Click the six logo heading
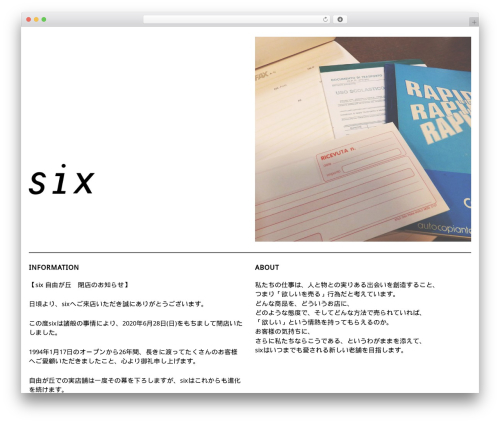The width and height of the screenshot is (500, 423). point(62,179)
